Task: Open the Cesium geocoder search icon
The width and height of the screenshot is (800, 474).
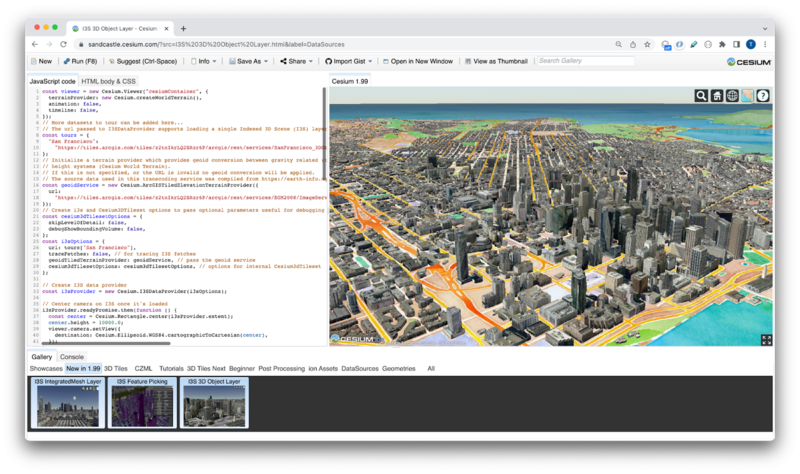Action: 701,96
